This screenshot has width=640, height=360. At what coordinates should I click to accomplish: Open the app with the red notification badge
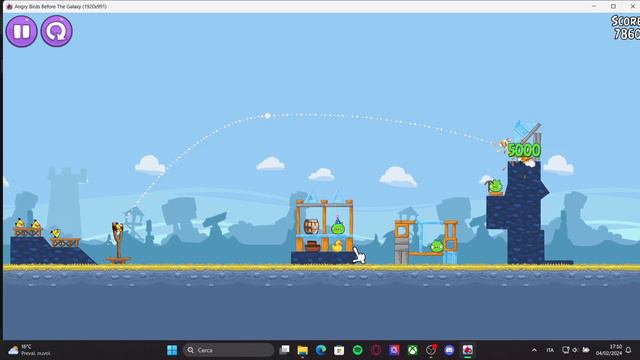click(431, 350)
